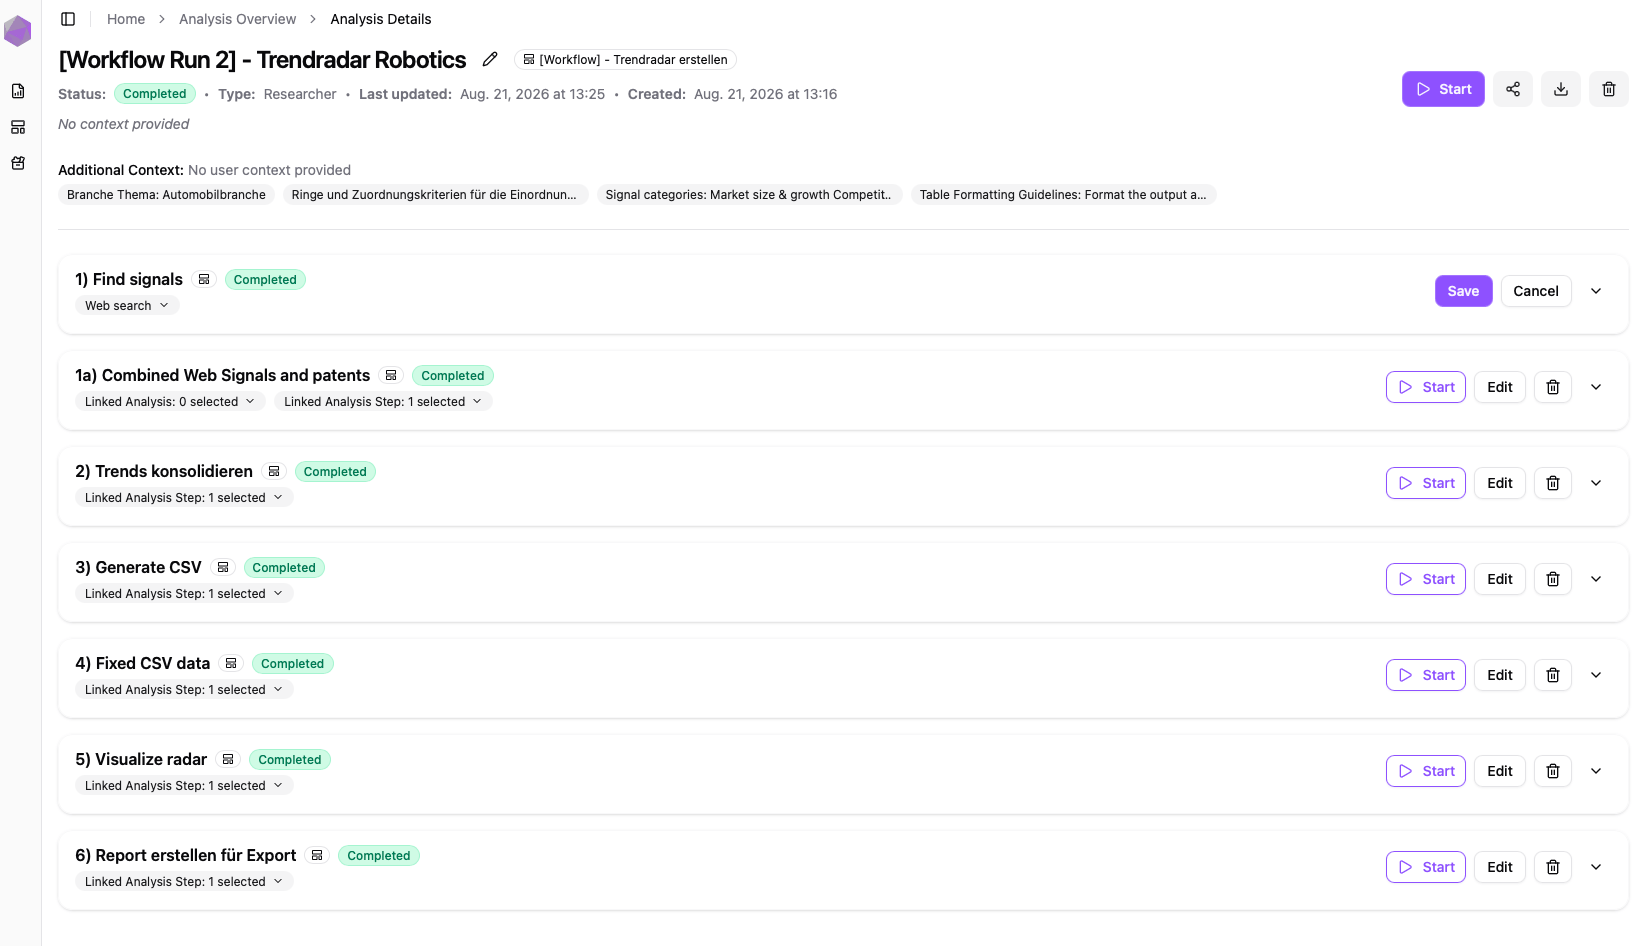The width and height of the screenshot is (1638, 946).
Task: Toggle the sidebar panel icon
Action: point(68,19)
